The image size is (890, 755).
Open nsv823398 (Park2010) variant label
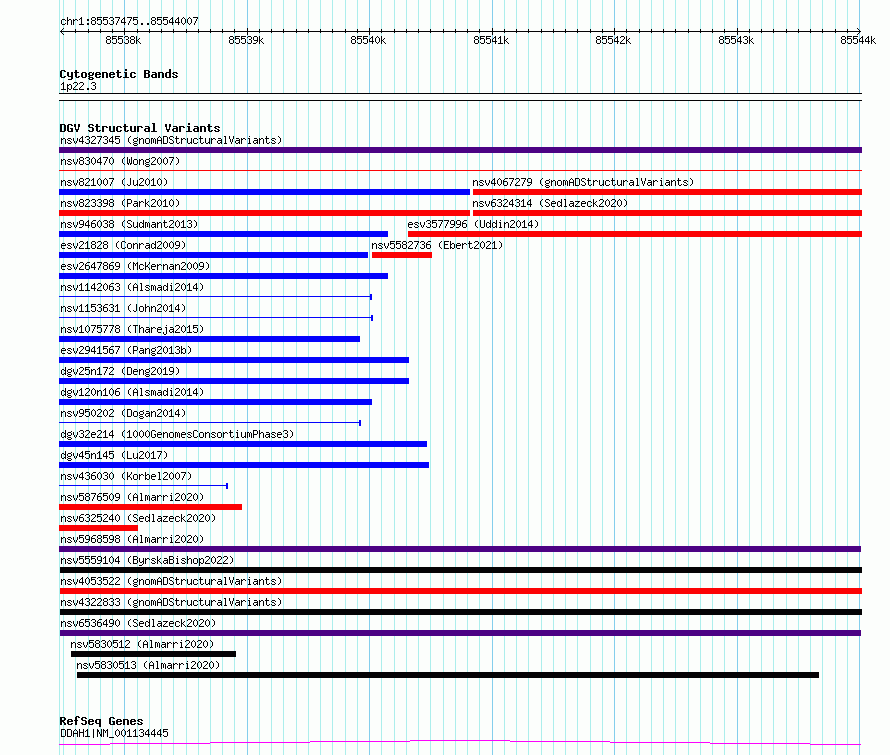120,203
